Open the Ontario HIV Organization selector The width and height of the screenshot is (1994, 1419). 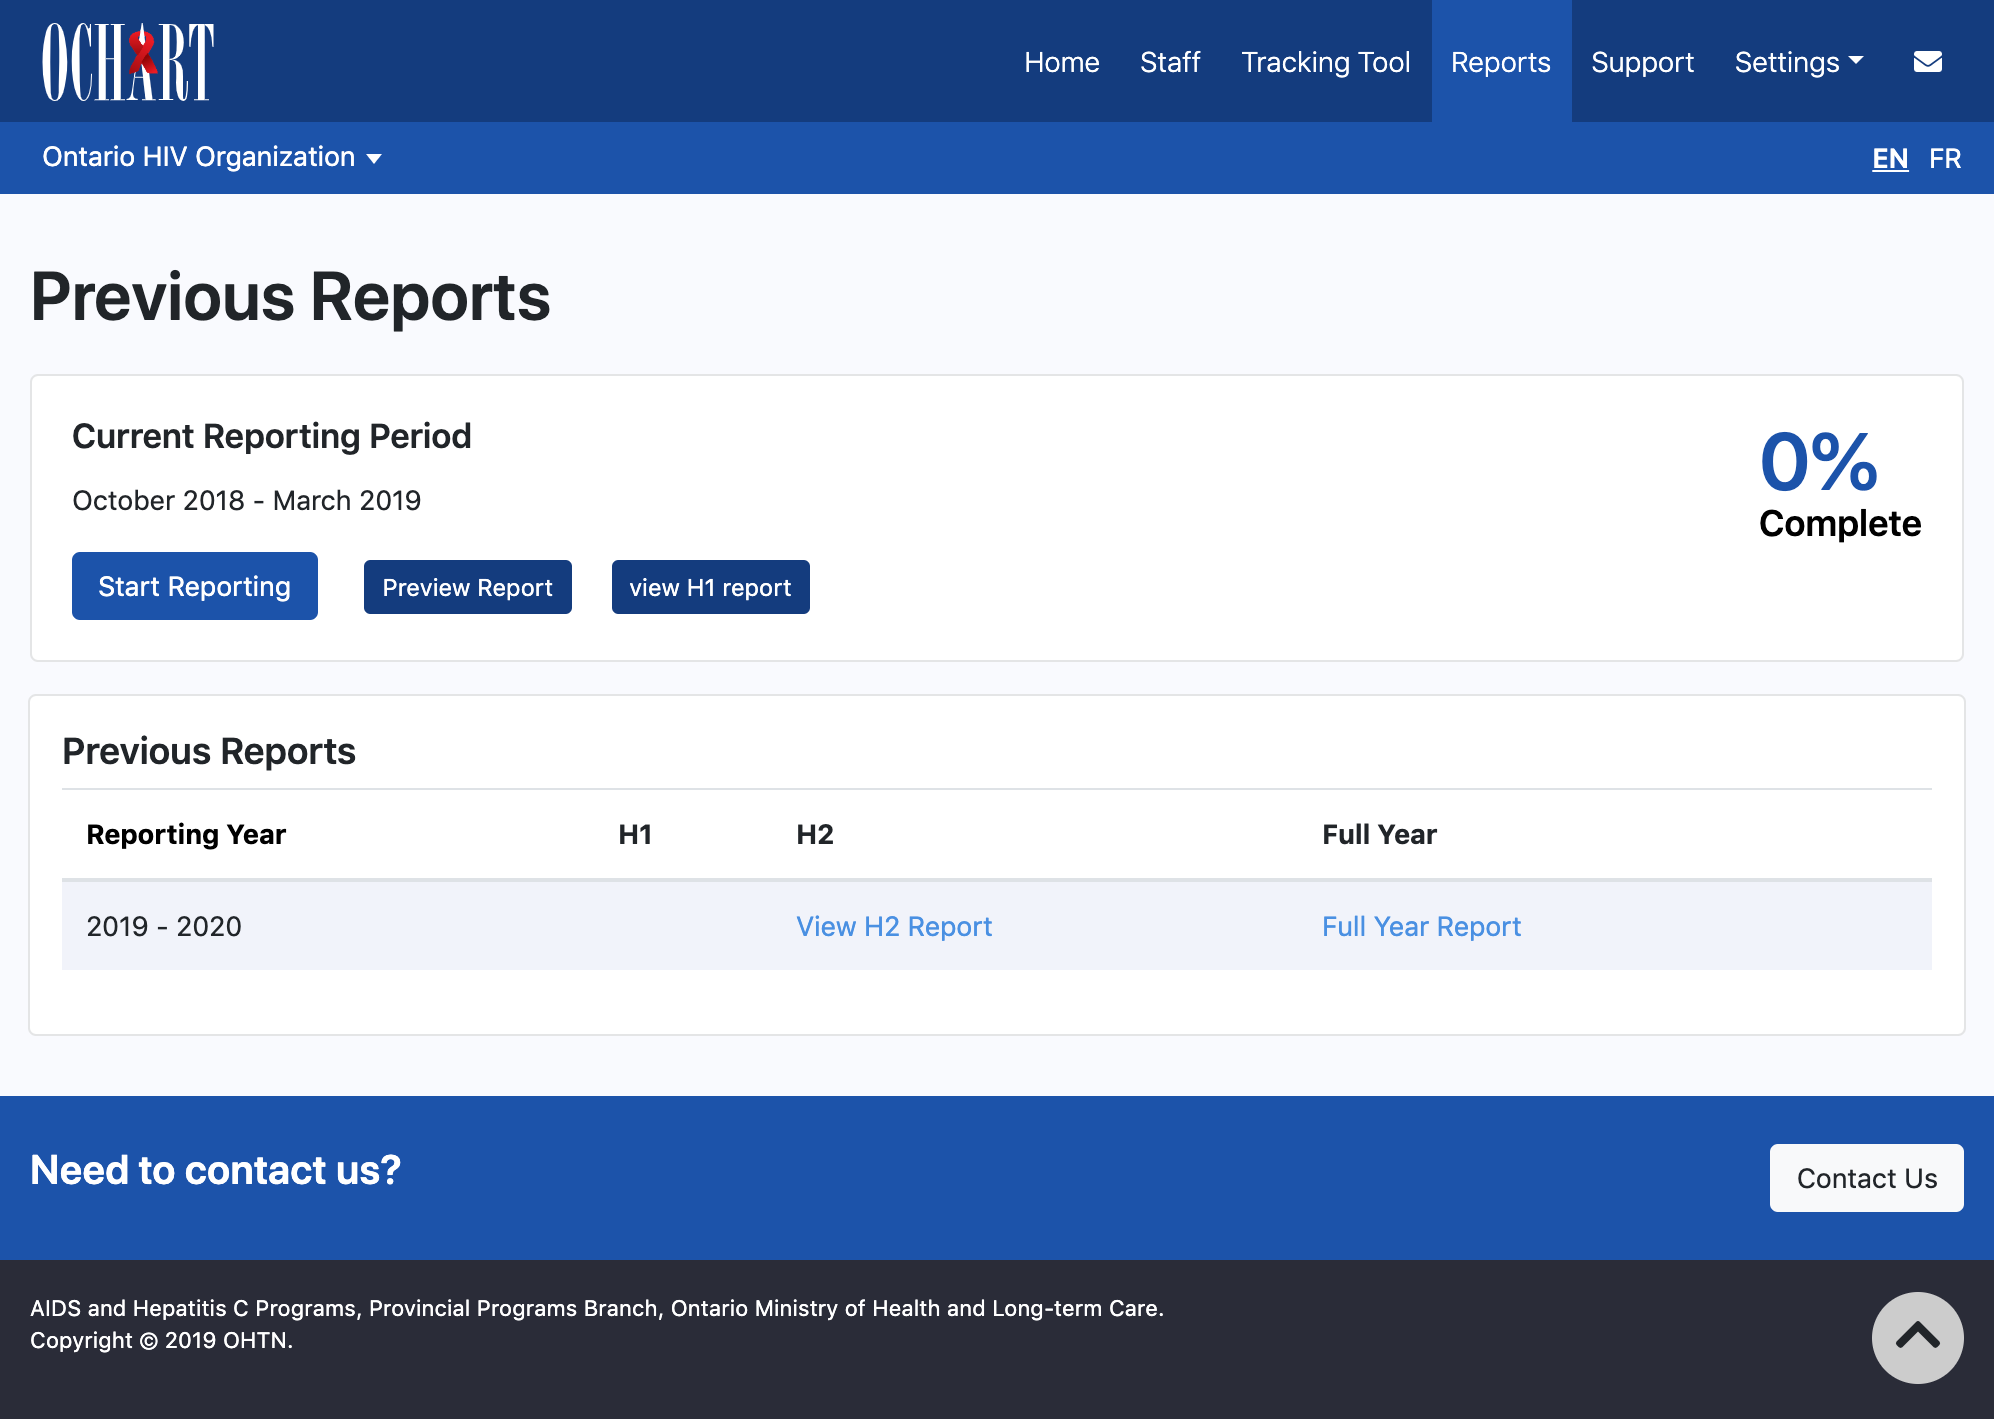(212, 157)
